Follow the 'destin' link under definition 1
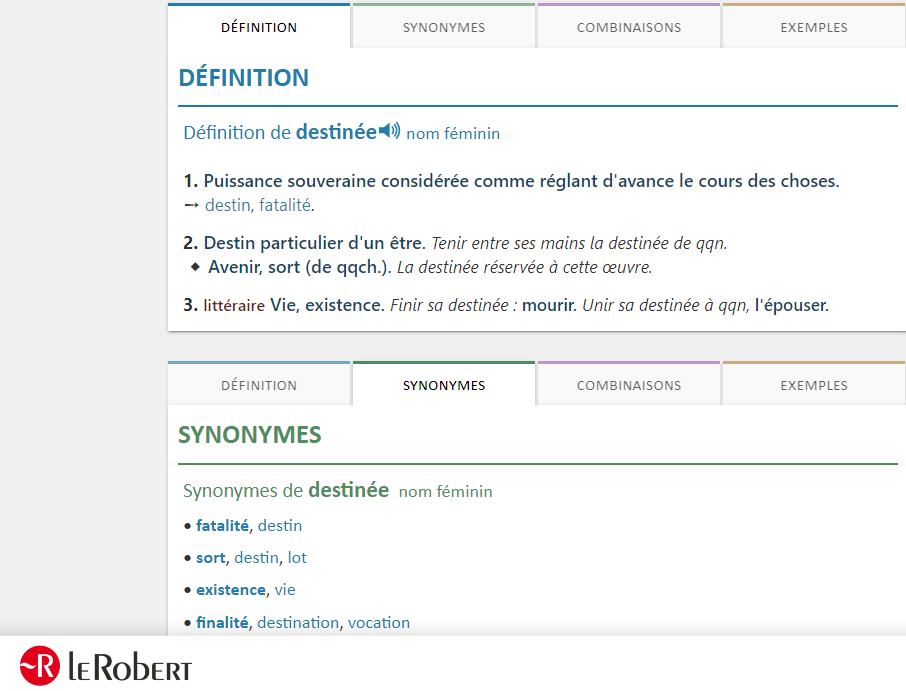The height and width of the screenshot is (691, 906). pyautogui.click(x=227, y=205)
